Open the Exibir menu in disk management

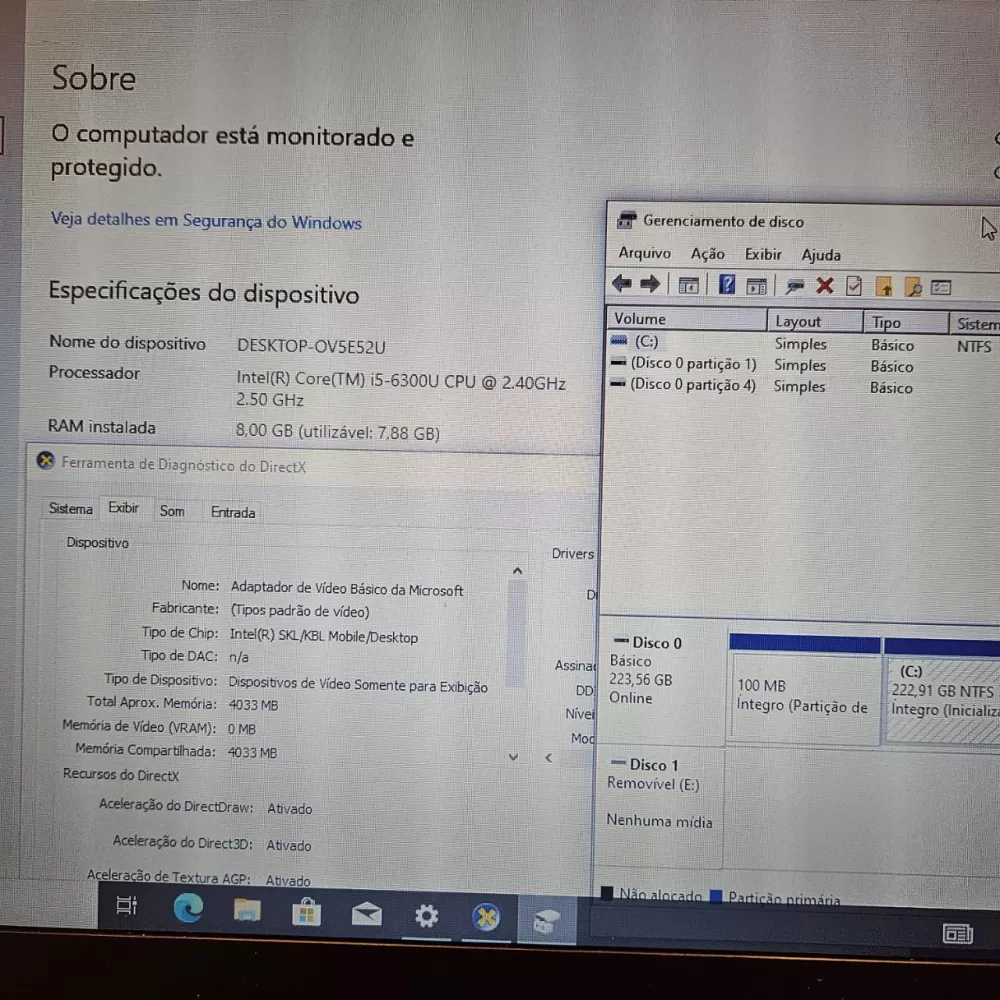coord(763,254)
